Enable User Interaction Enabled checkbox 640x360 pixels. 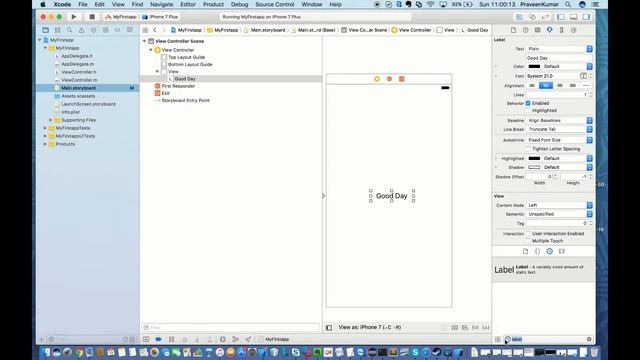pos(528,234)
